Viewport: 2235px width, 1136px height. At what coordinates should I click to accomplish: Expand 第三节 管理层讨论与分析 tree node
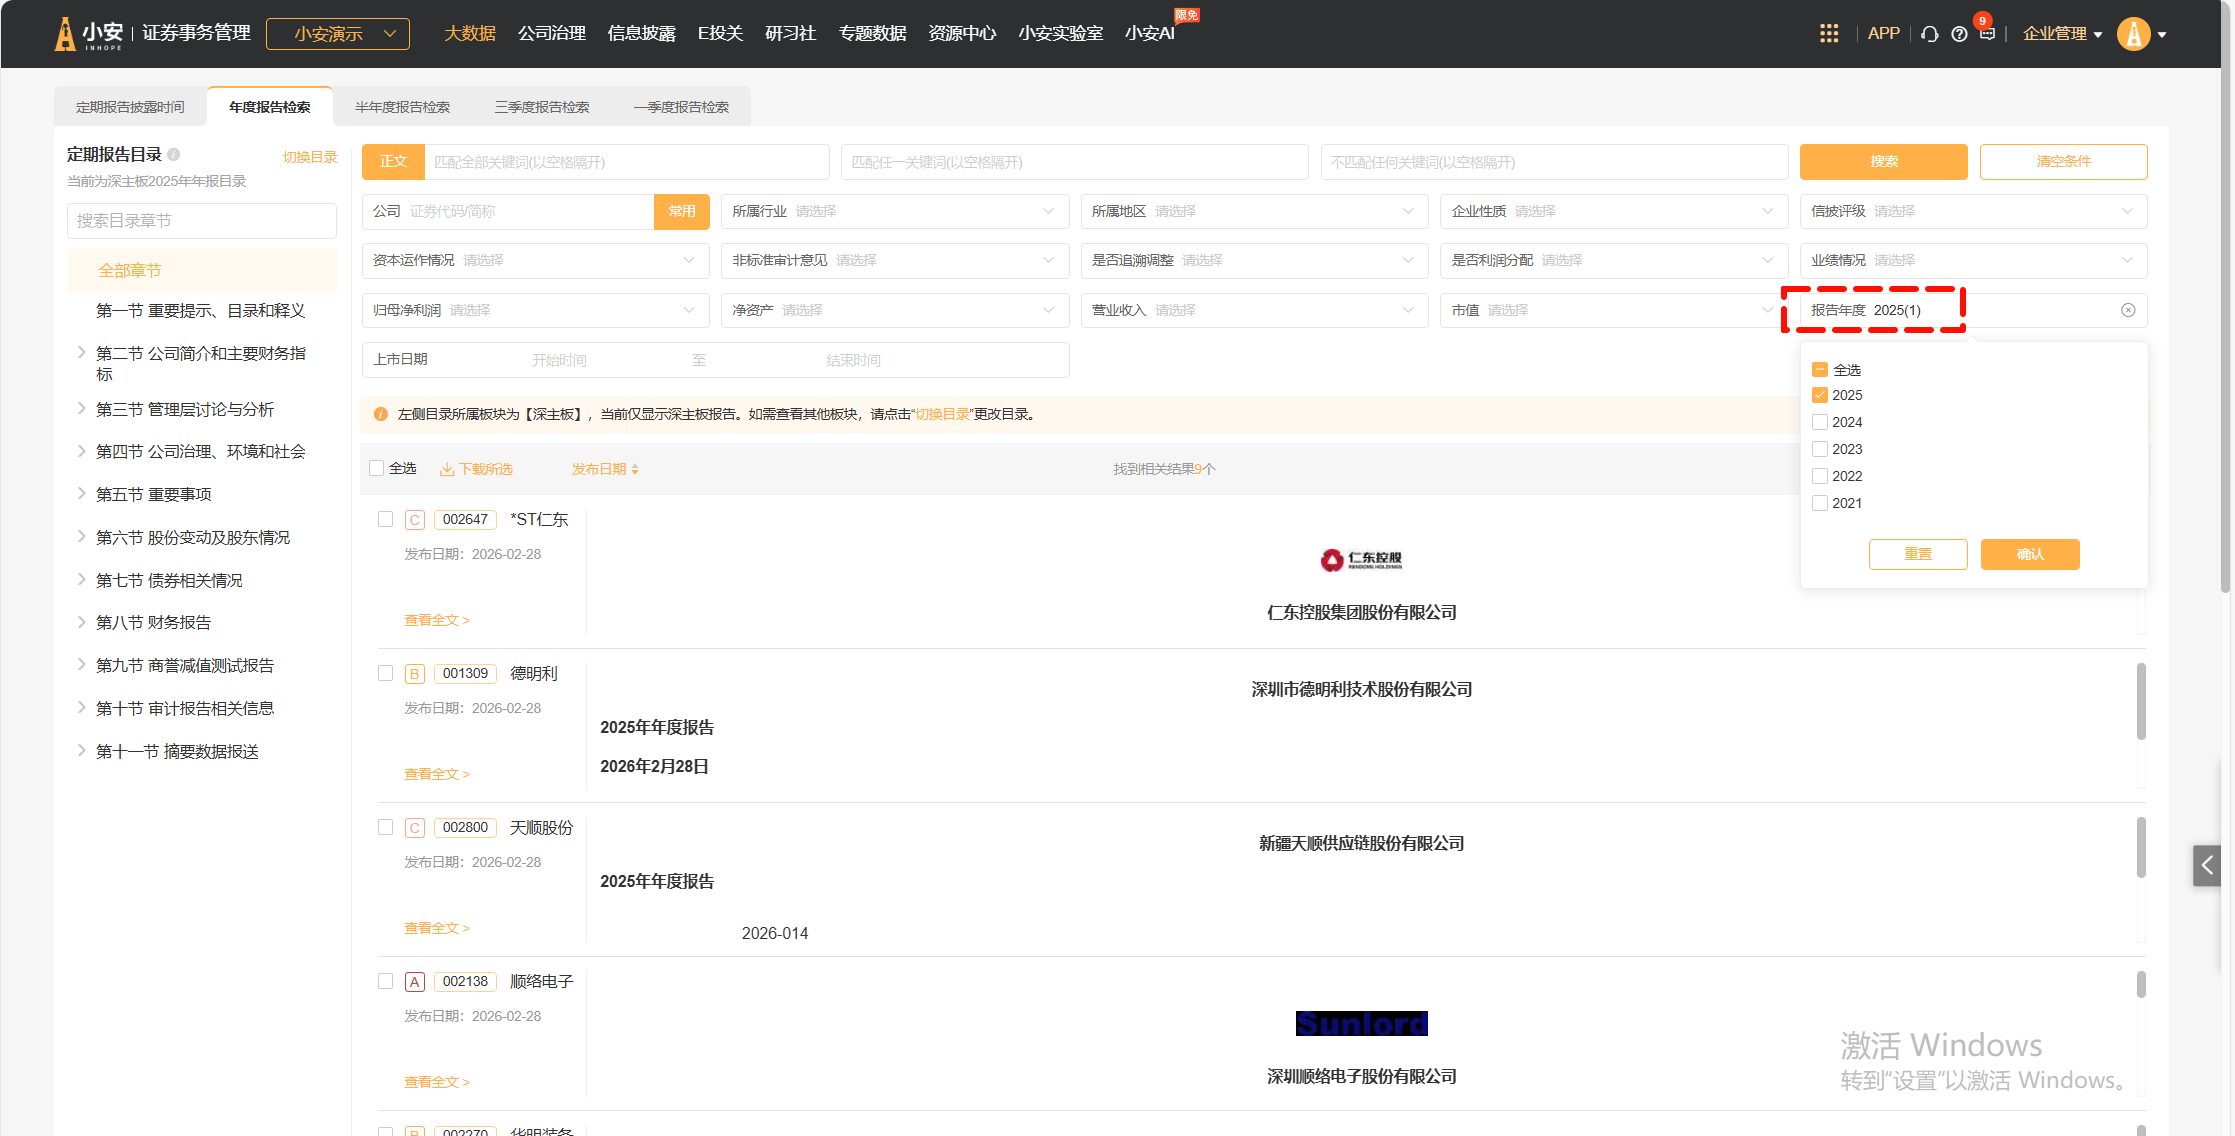[x=82, y=409]
